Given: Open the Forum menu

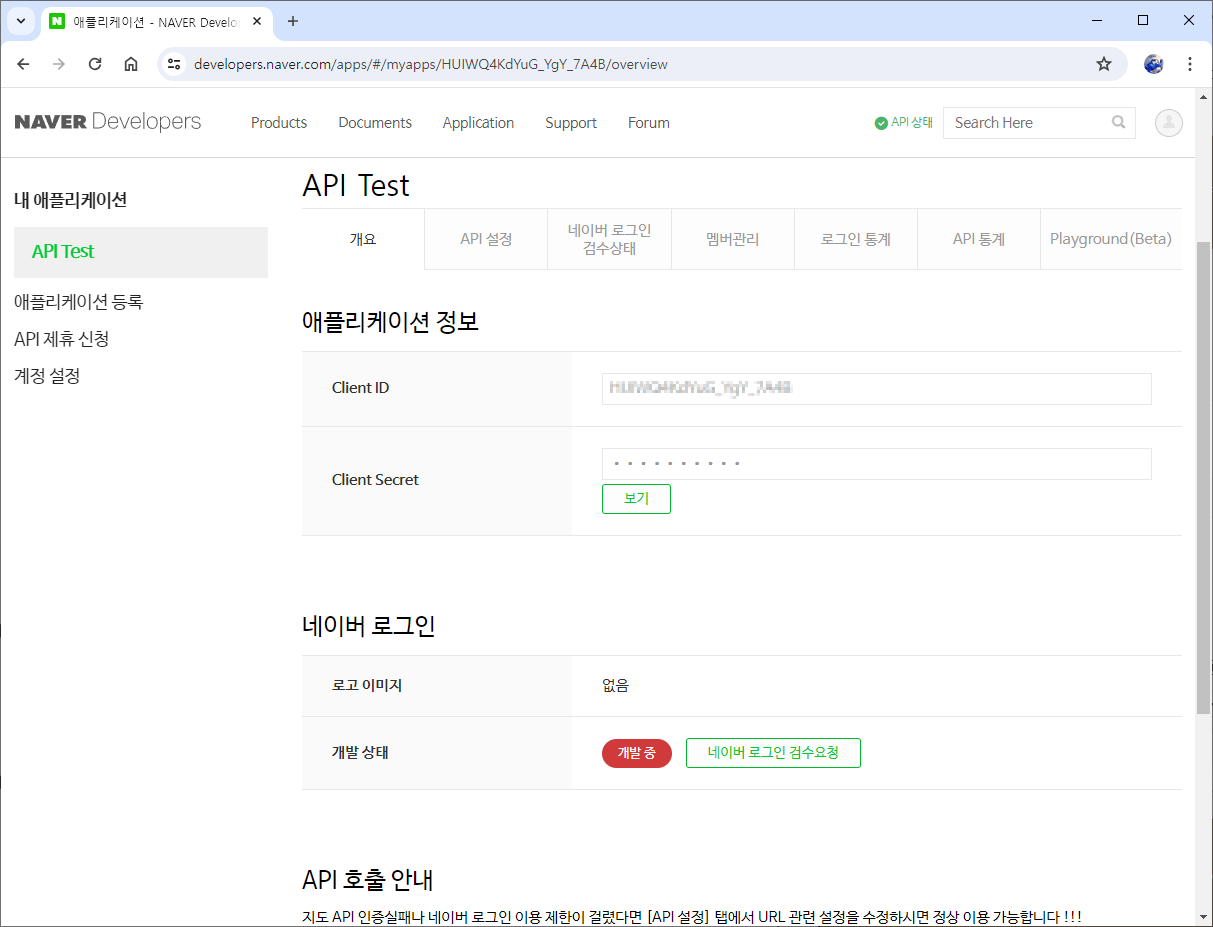Looking at the screenshot, I should pyautogui.click(x=649, y=123).
